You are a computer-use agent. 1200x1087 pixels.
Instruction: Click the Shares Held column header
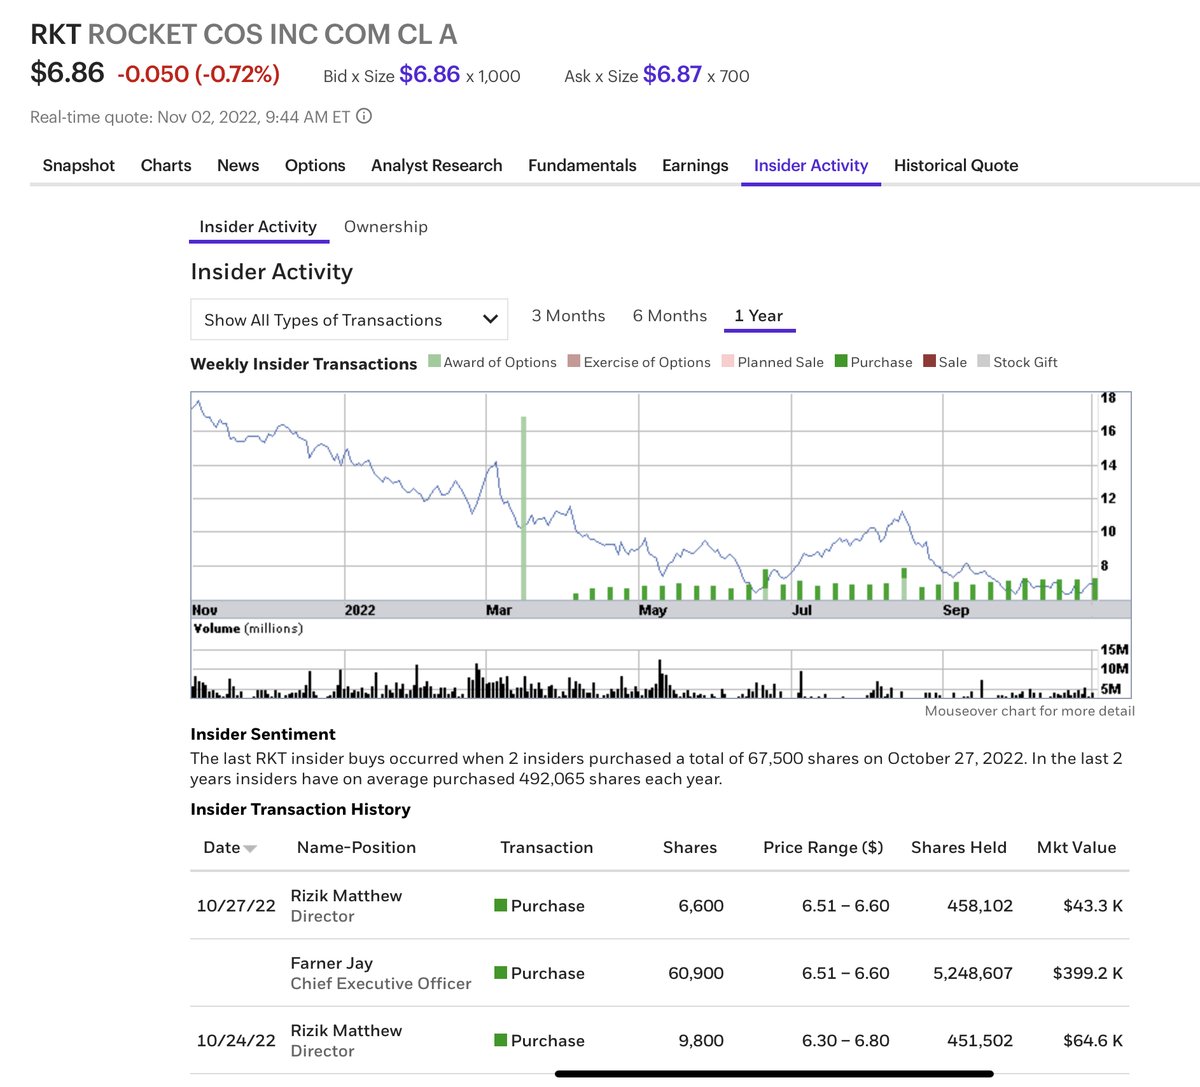click(959, 848)
